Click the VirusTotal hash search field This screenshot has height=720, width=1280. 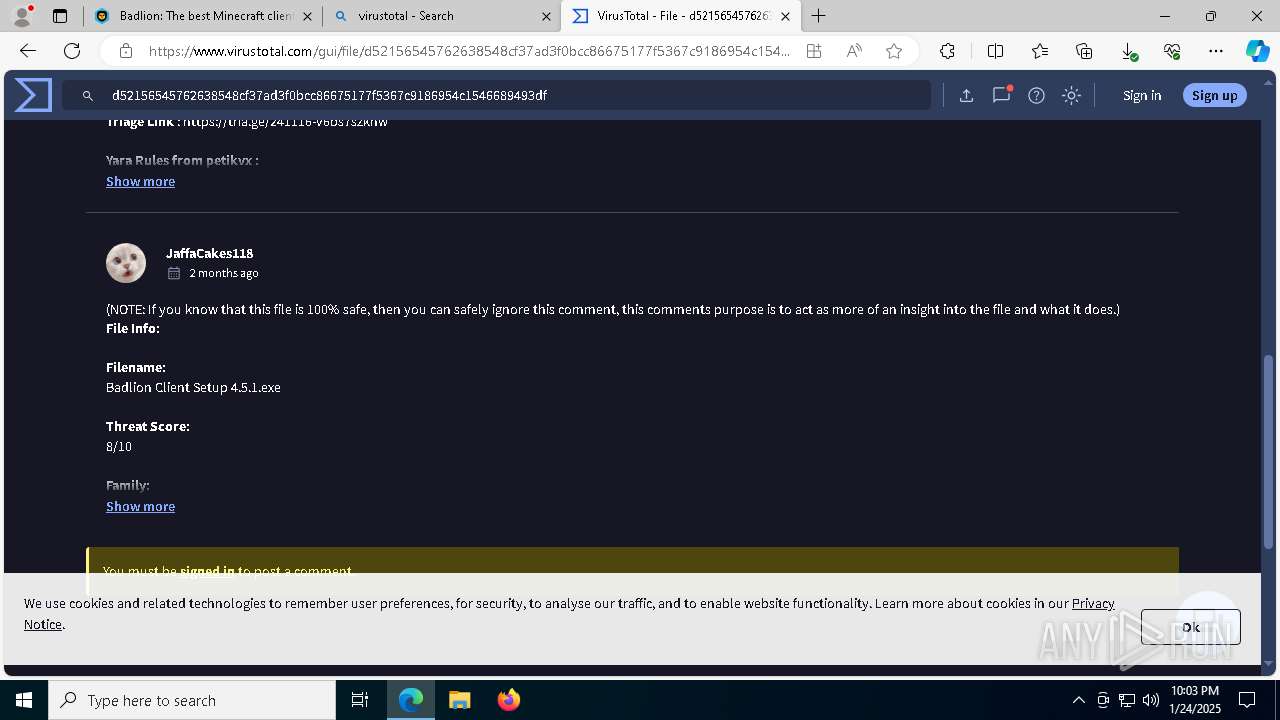click(x=497, y=95)
